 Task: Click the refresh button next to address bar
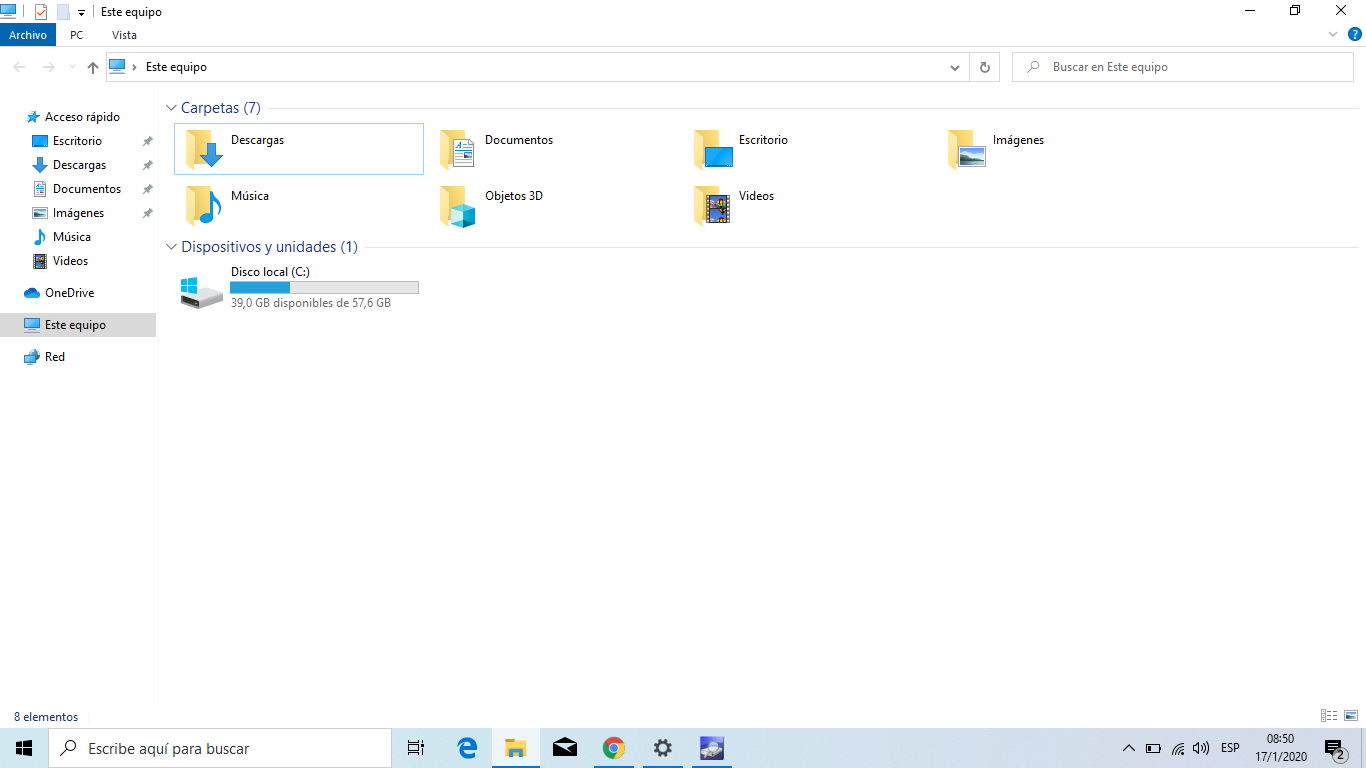(x=984, y=67)
